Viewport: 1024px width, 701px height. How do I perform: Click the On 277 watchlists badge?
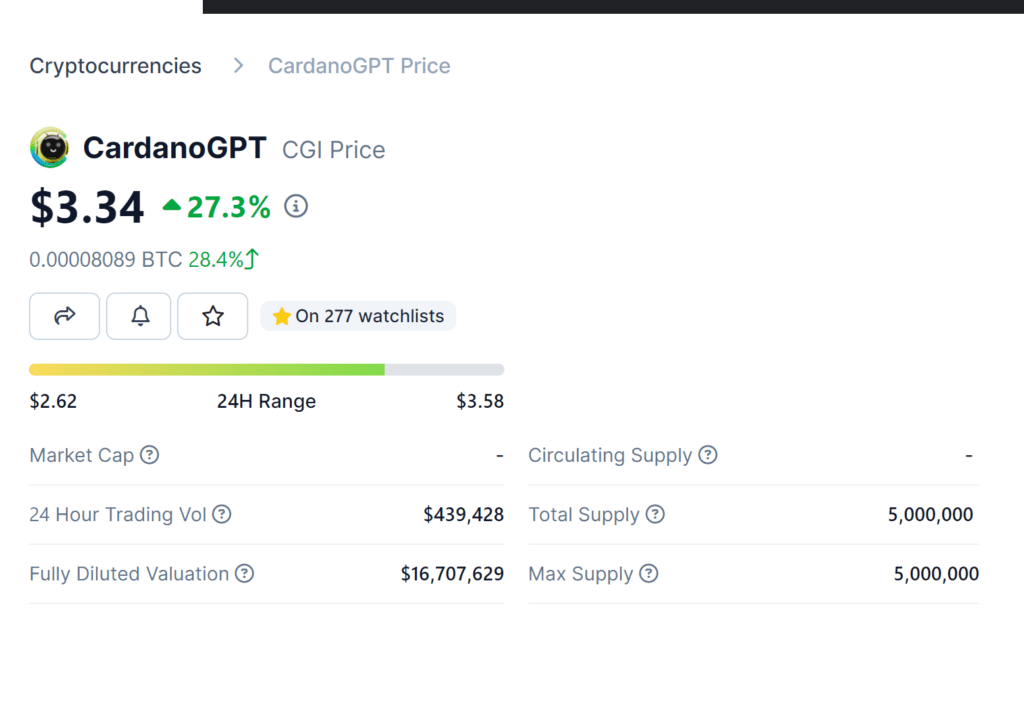pyautogui.click(x=358, y=316)
